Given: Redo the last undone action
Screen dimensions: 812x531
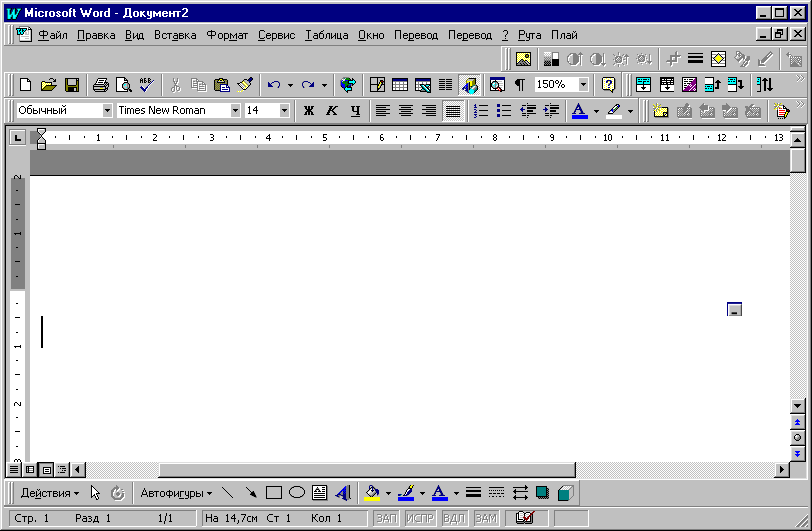Looking at the screenshot, I should [x=308, y=84].
